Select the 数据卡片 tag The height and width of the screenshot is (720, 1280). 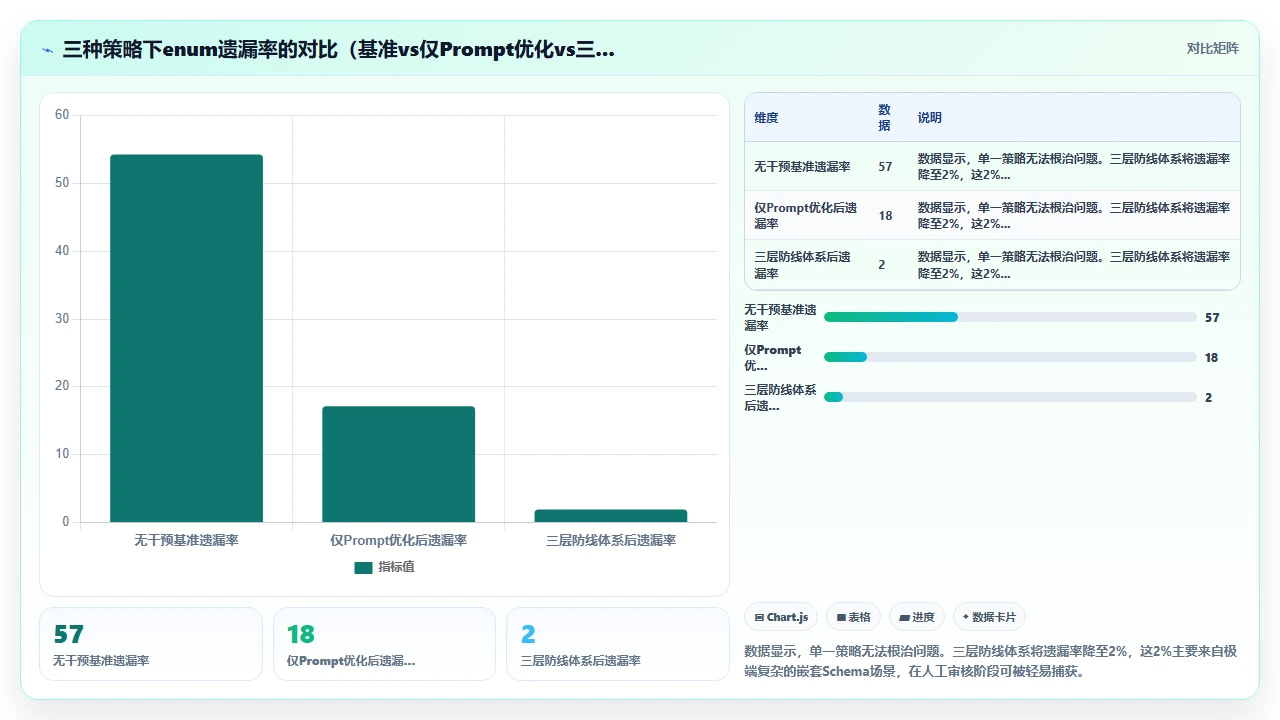989,617
